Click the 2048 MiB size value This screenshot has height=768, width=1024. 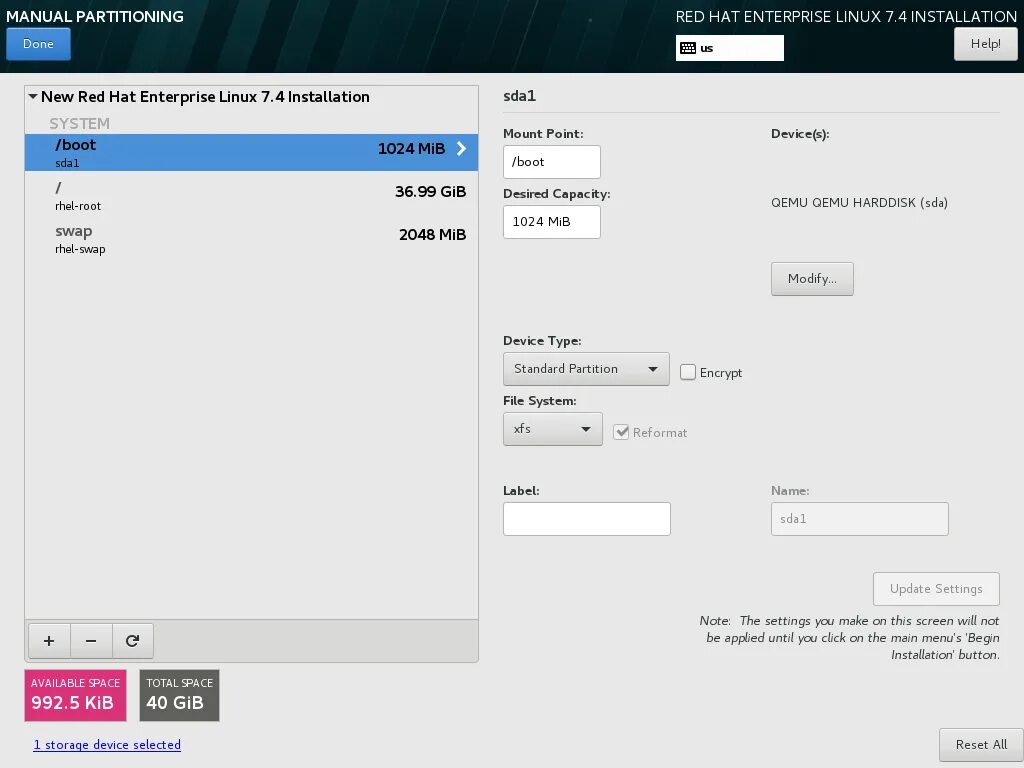[x=432, y=234]
